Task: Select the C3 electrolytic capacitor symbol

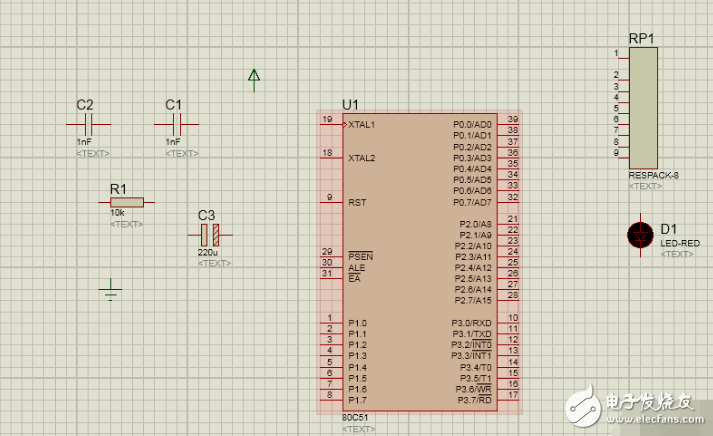Action: click(209, 235)
